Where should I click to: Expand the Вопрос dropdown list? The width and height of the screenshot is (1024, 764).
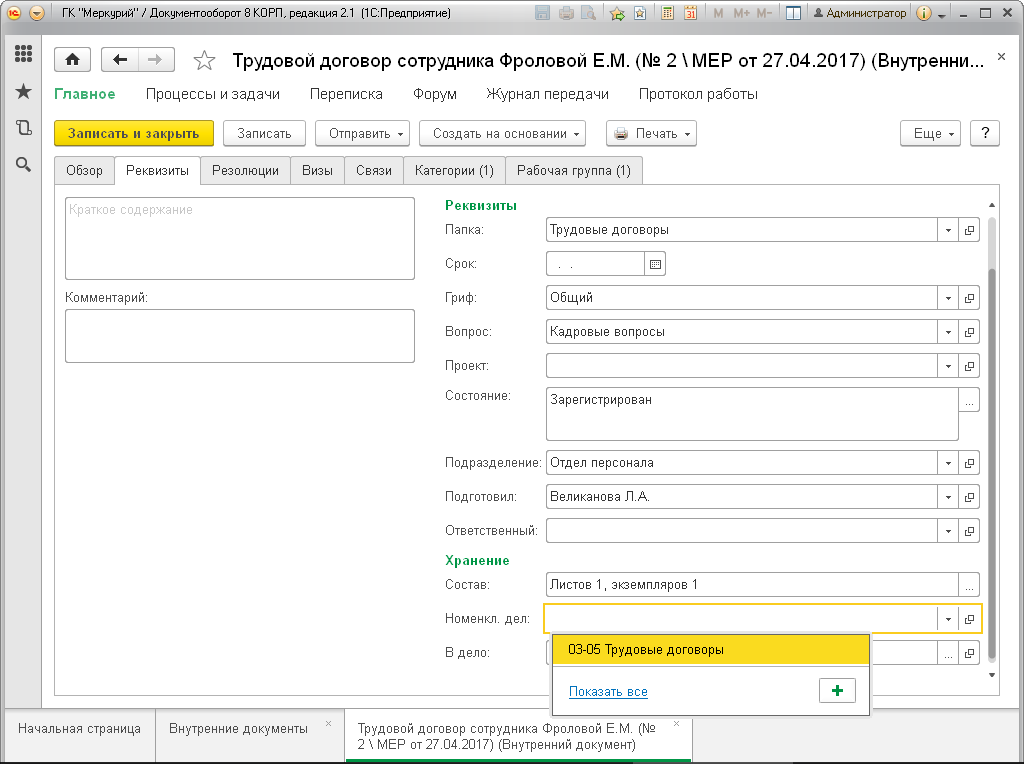tap(948, 332)
